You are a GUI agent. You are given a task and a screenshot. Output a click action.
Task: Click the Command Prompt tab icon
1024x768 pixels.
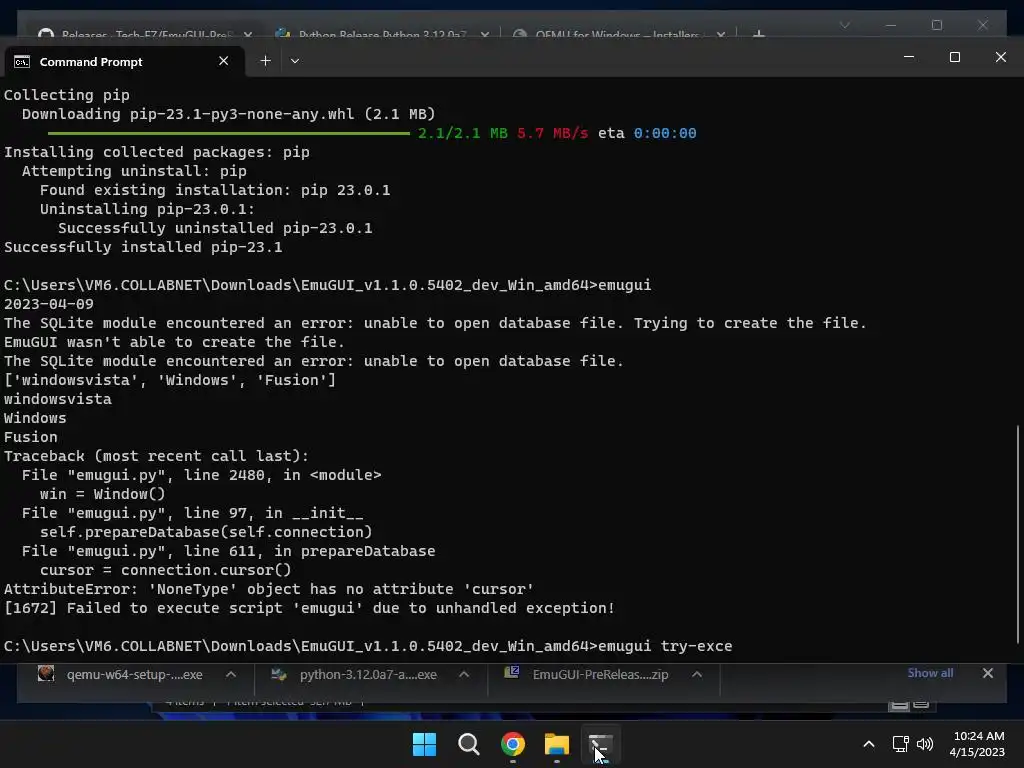(22, 61)
